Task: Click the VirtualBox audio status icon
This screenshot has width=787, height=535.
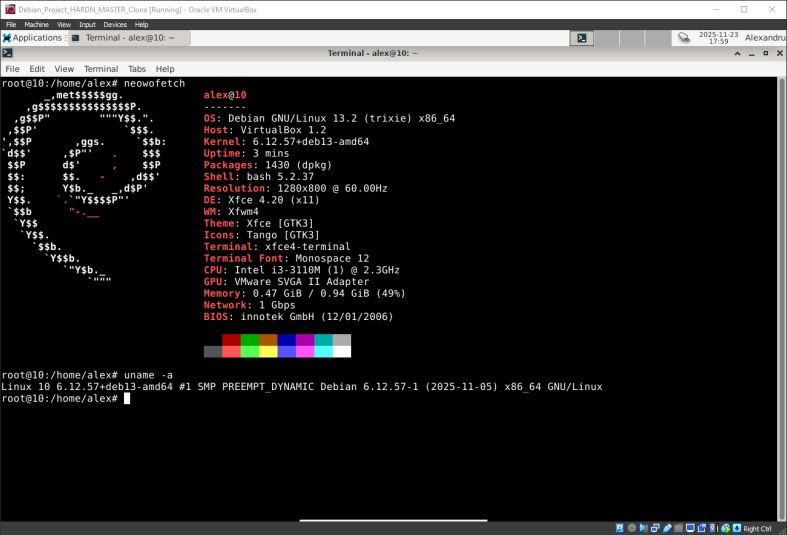Action: [643, 528]
